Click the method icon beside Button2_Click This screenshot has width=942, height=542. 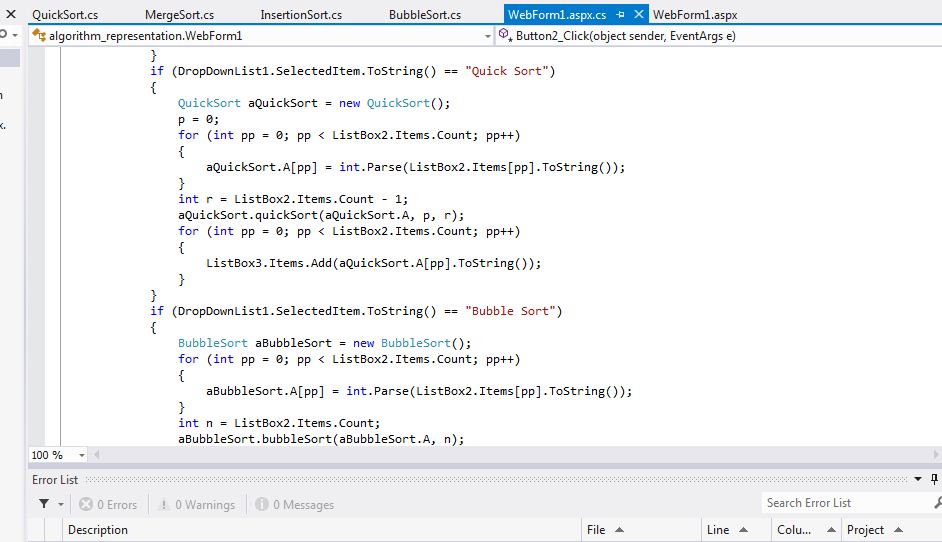point(505,35)
